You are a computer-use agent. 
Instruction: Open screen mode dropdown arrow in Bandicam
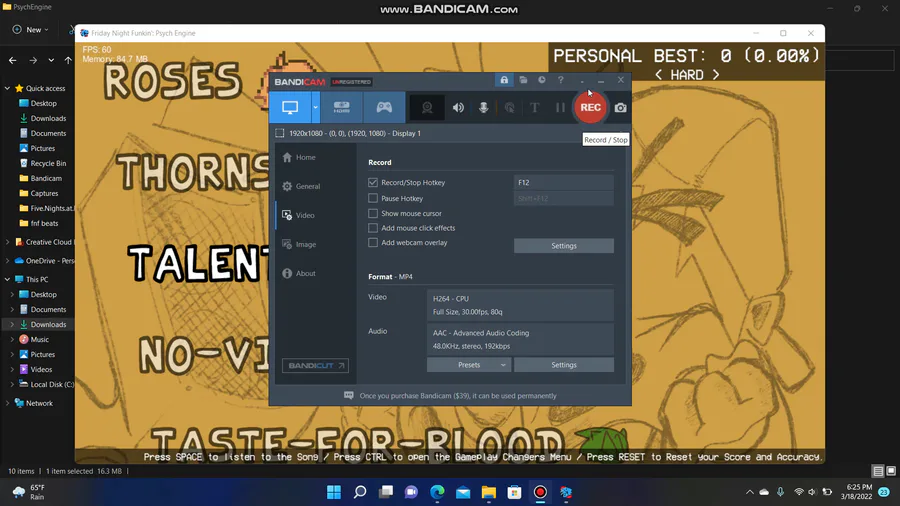coord(315,107)
